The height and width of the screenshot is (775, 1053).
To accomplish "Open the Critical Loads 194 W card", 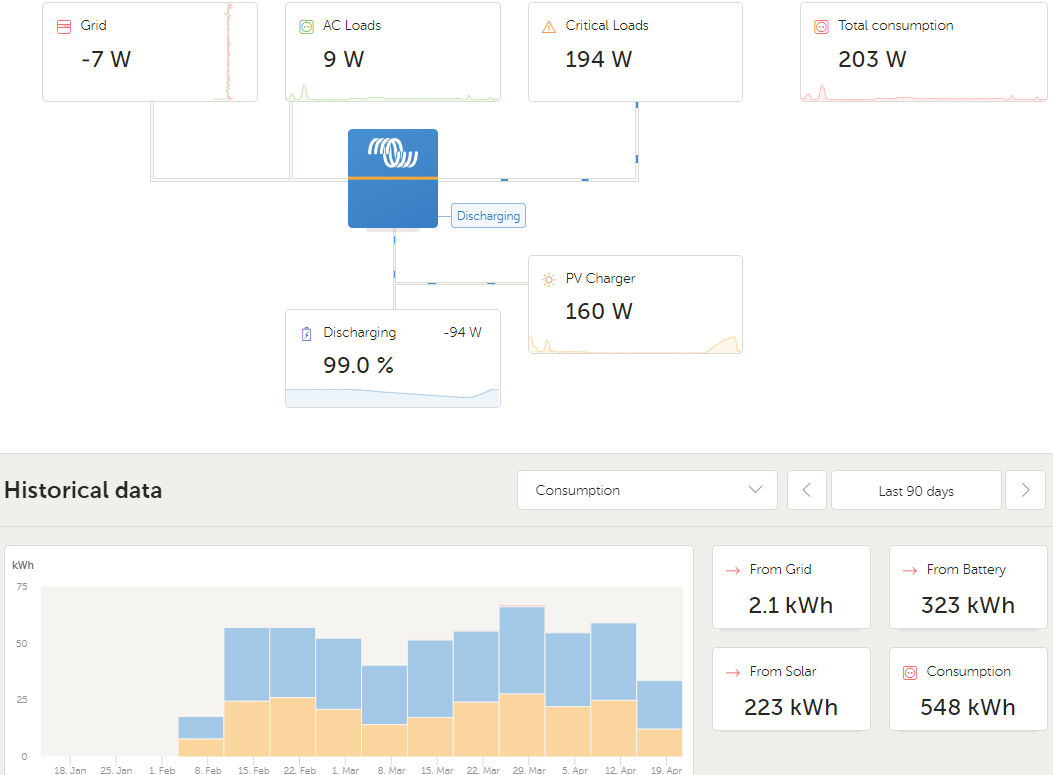I will (635, 52).
